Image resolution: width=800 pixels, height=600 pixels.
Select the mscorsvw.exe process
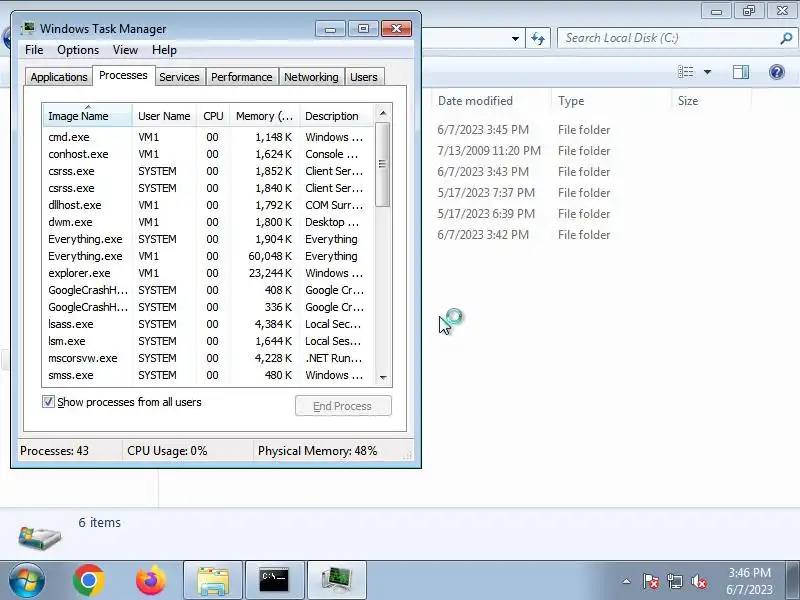point(209,358)
